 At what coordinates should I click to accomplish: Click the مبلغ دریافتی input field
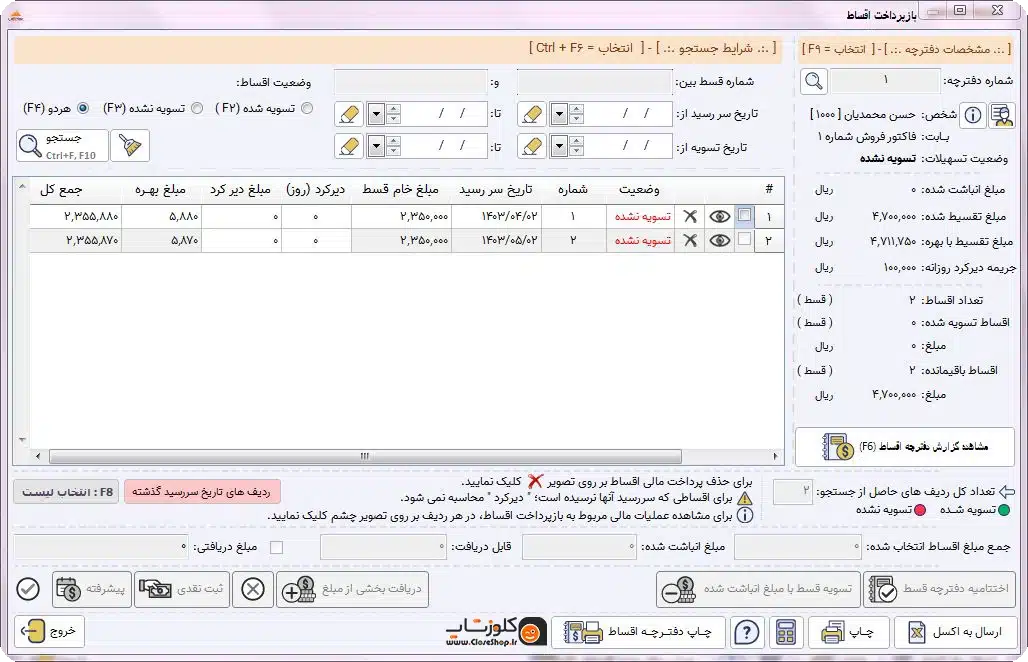point(101,547)
